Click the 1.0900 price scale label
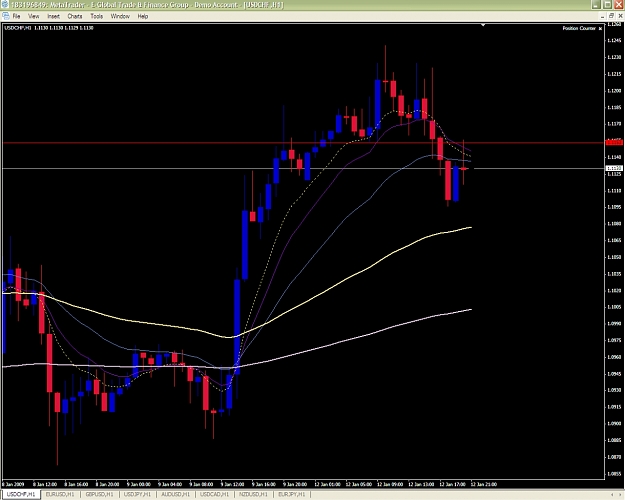Screen dimensions: 625x500 tap(614, 423)
